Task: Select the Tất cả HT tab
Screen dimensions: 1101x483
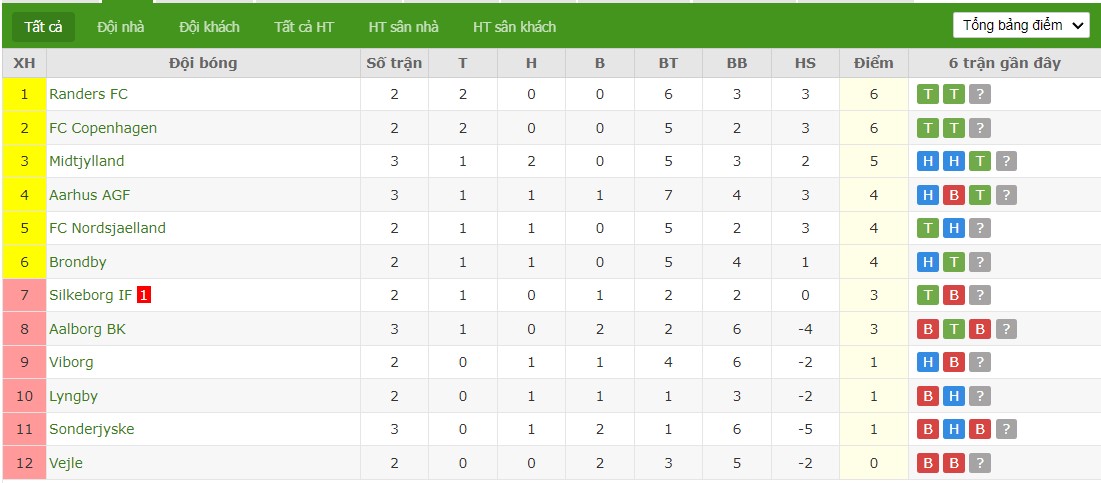Action: pos(304,27)
